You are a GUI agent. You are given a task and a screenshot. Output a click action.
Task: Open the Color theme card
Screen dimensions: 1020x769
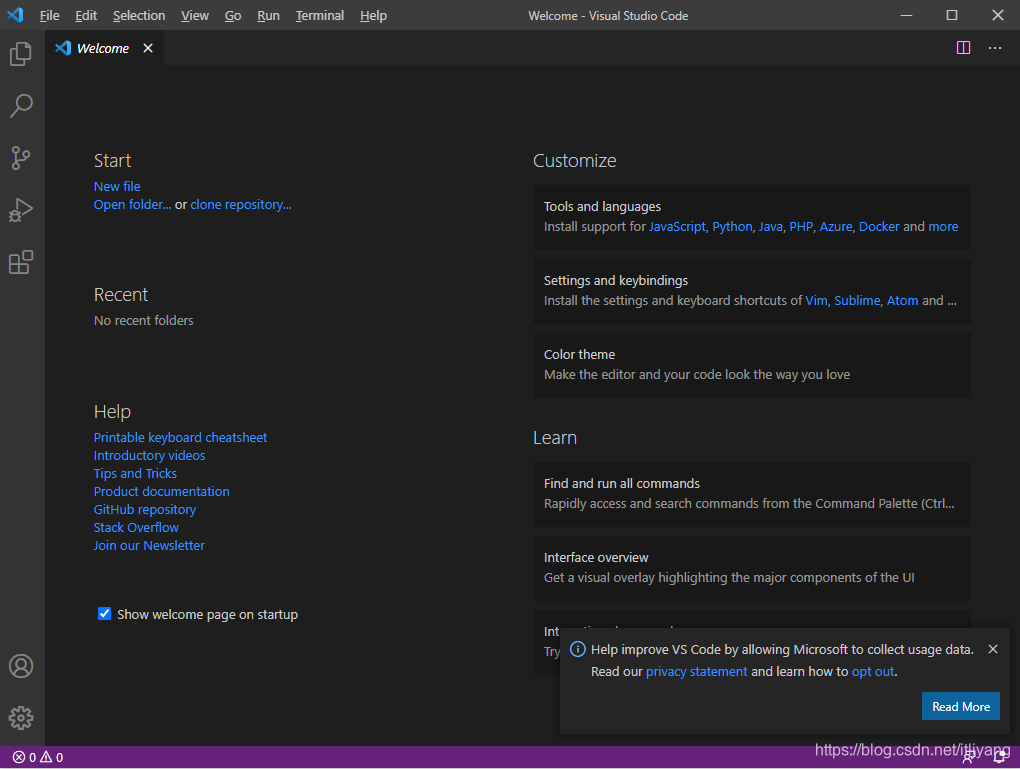coord(752,366)
